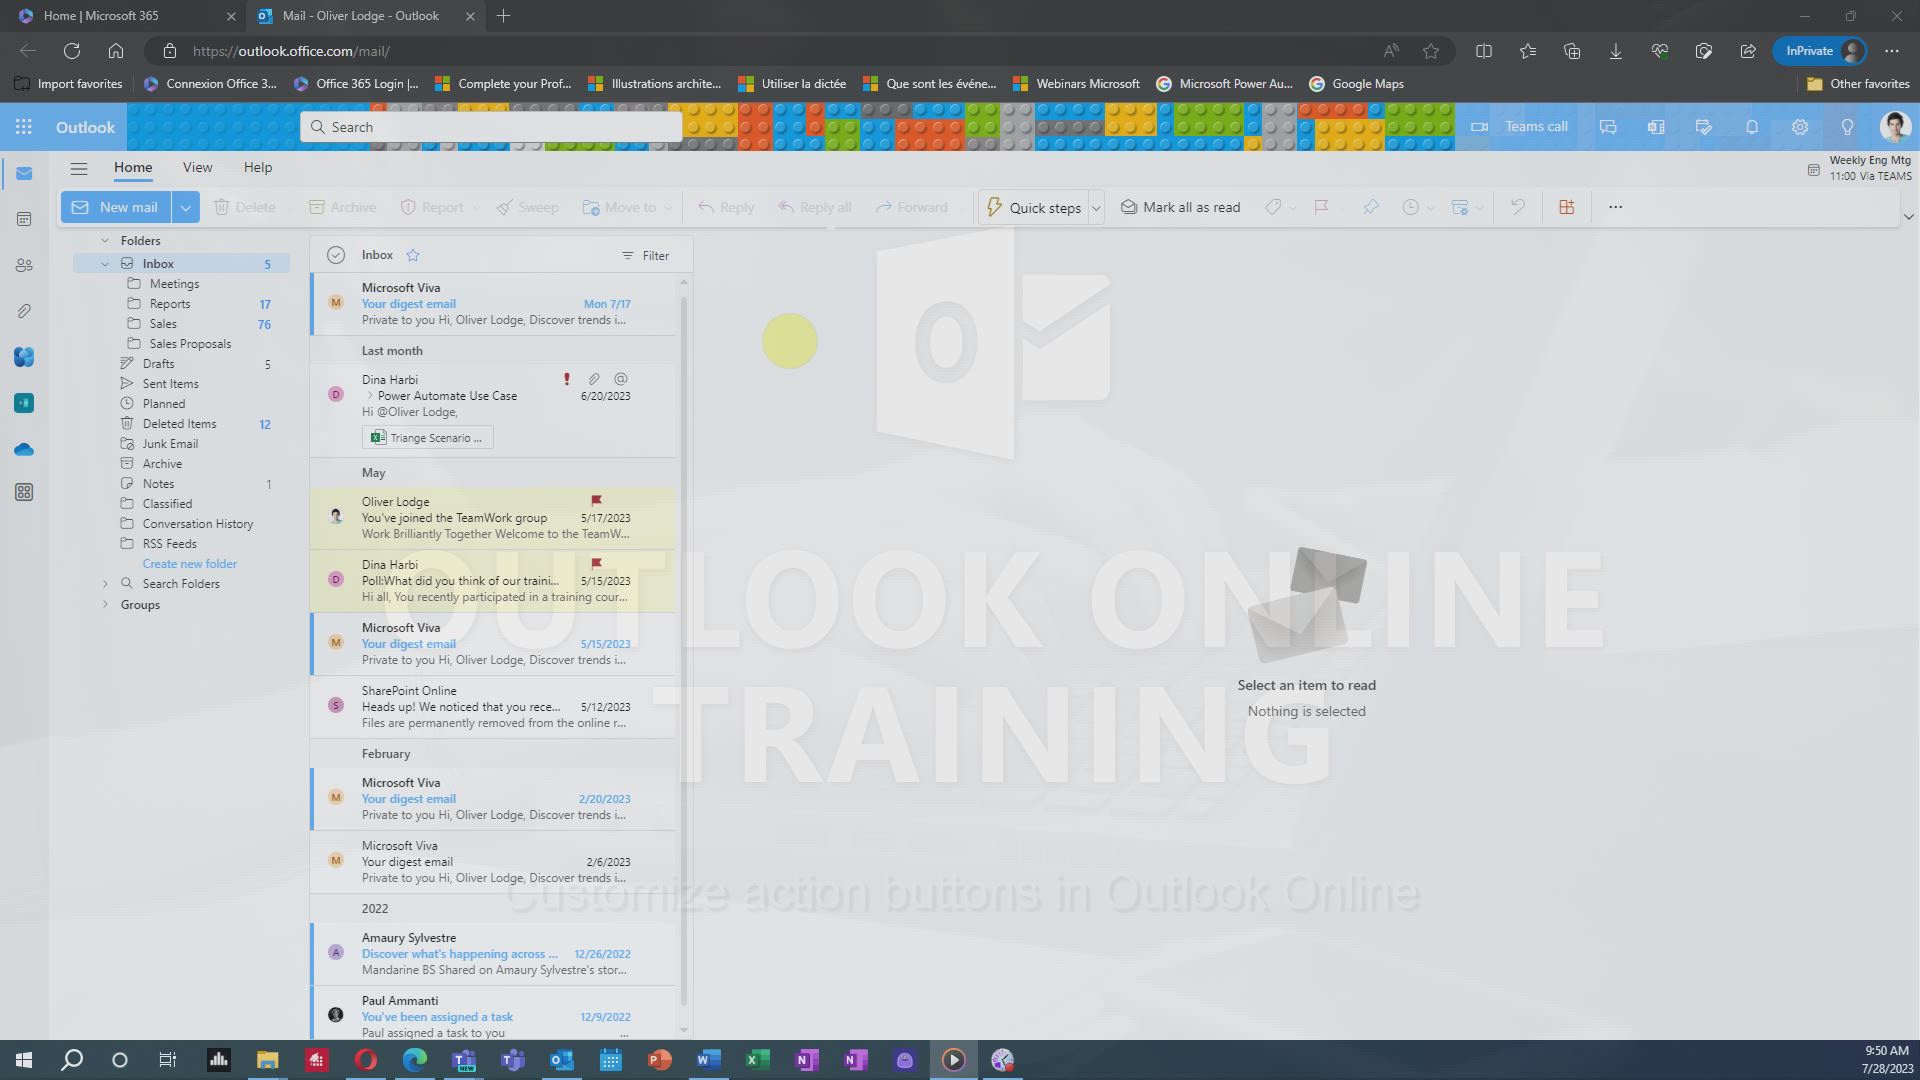
Task: Click the more options ellipsis in ribbon
Action: point(1616,207)
